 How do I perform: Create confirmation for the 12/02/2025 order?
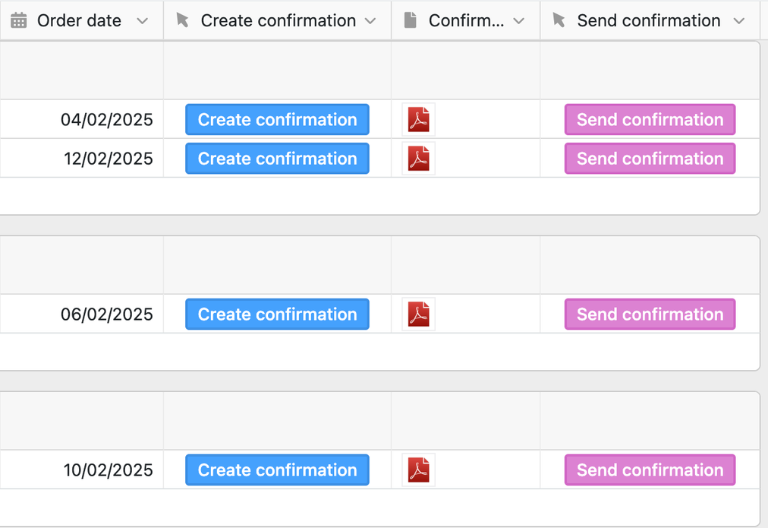[277, 159]
